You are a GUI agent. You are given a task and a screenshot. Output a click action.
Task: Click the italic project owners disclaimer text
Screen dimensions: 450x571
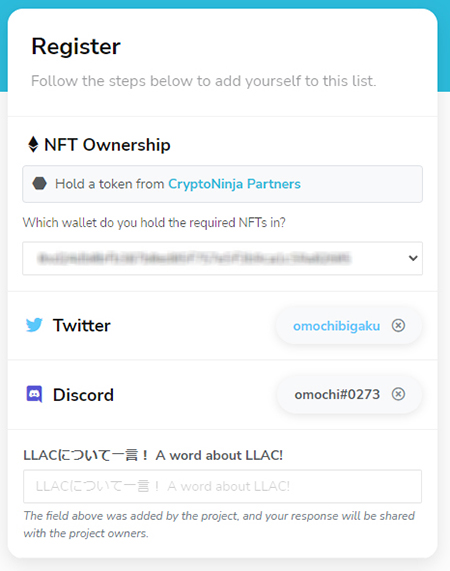219,524
